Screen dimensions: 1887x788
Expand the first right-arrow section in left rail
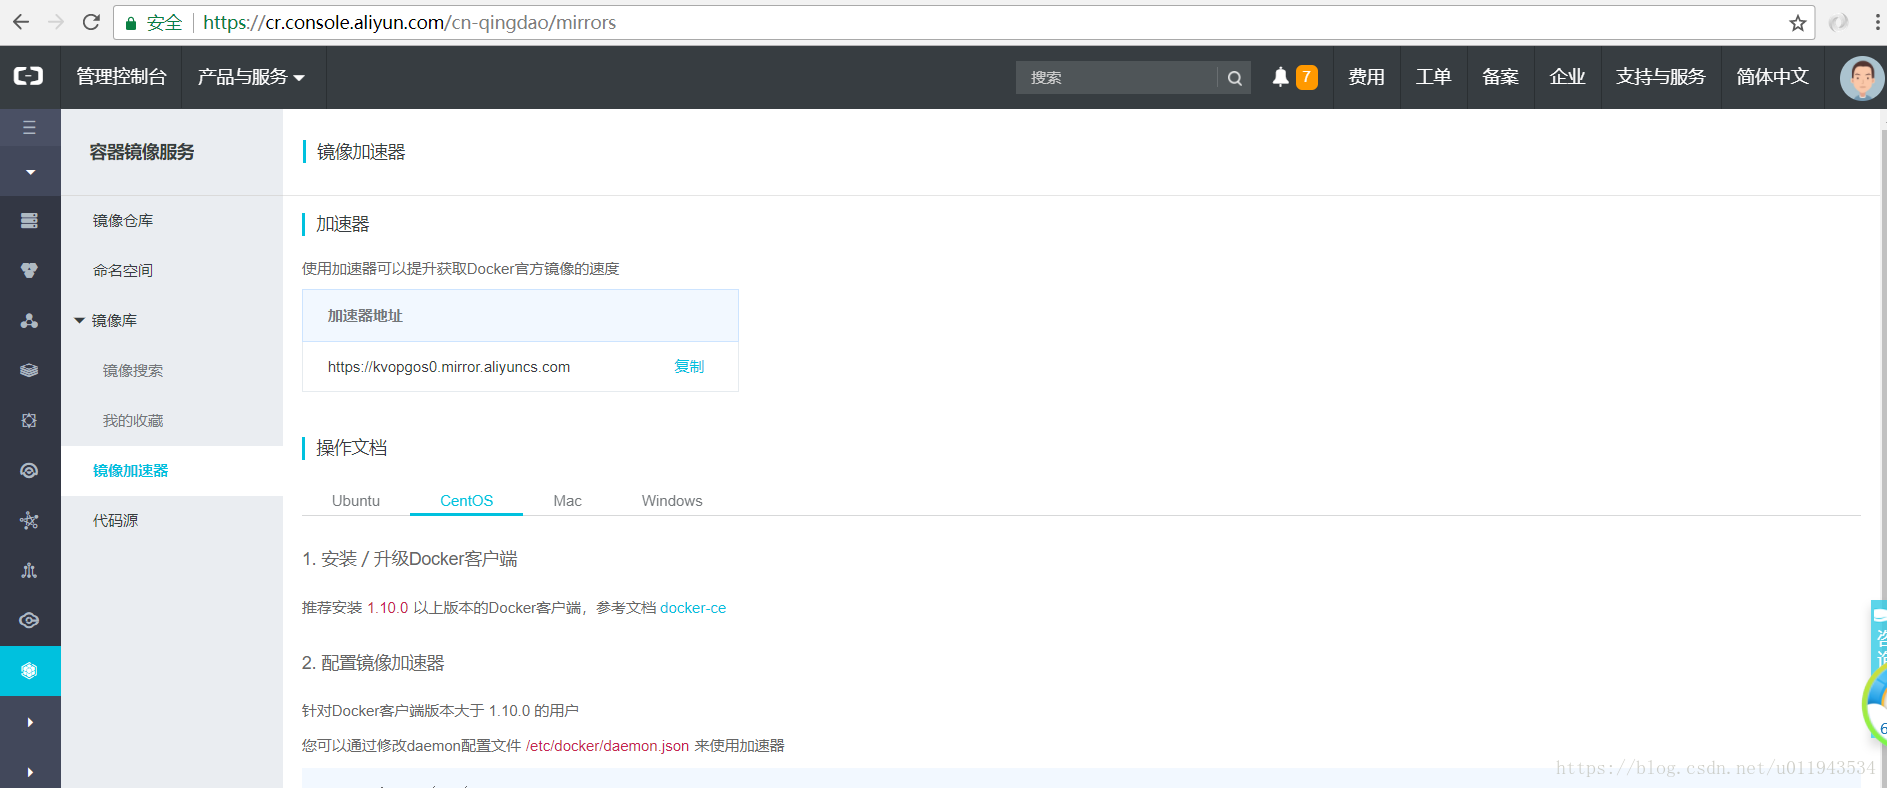(30, 722)
